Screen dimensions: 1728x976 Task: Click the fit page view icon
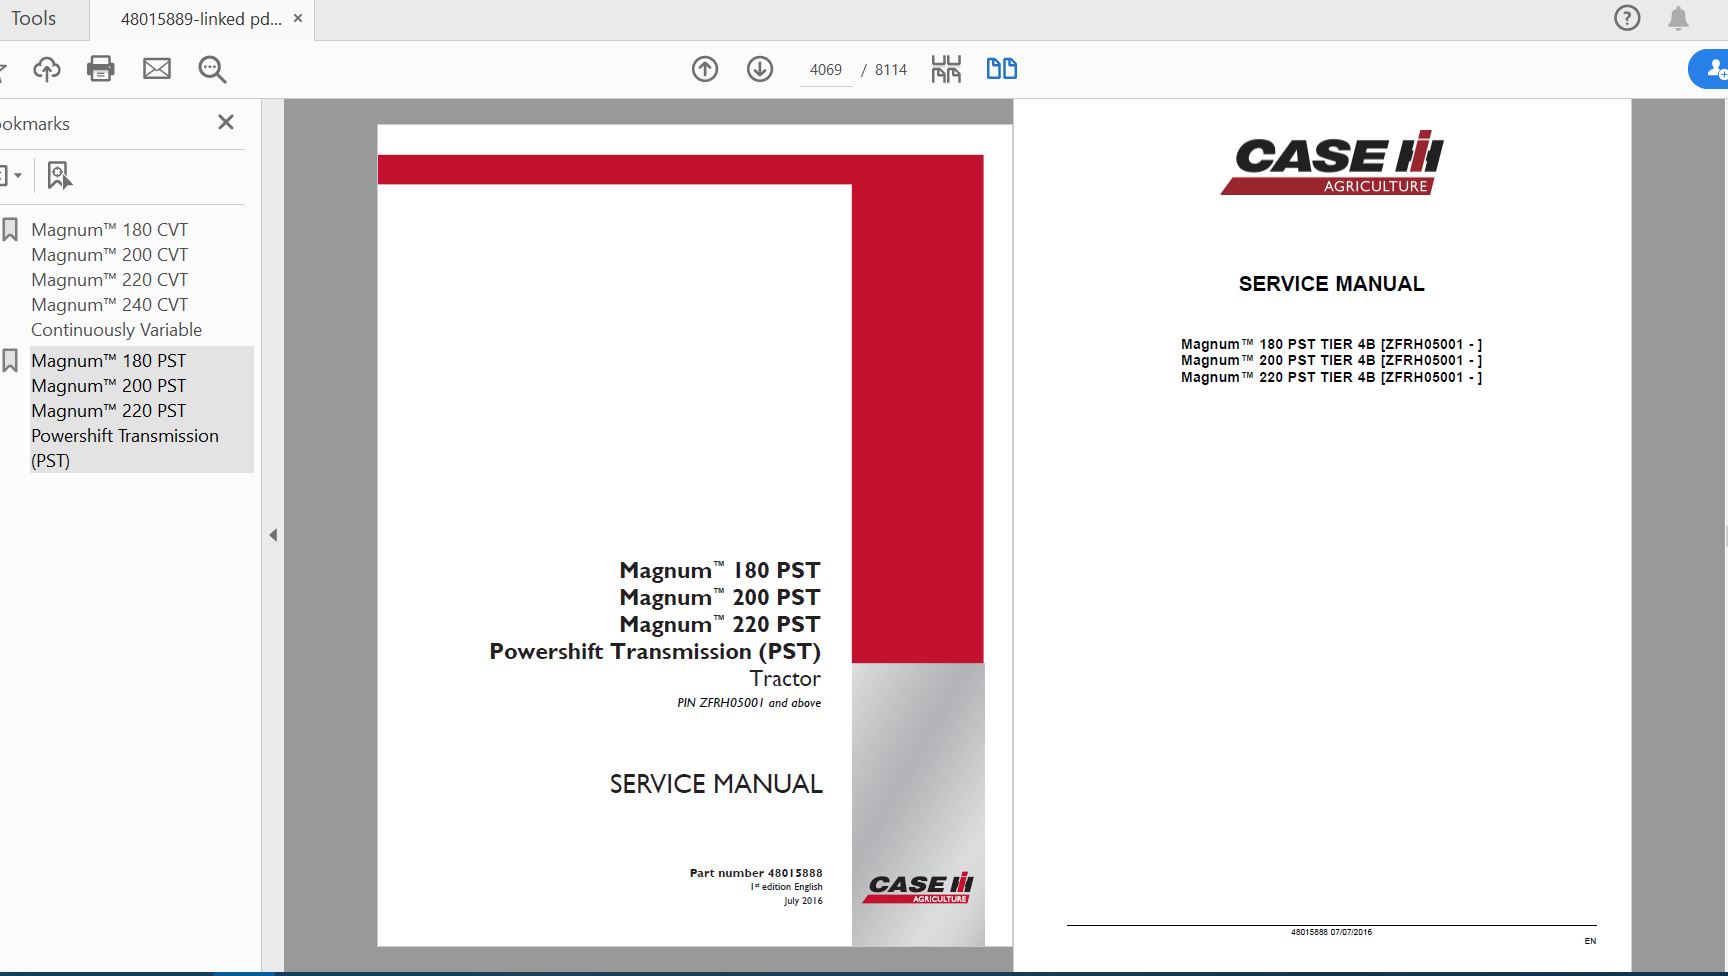coord(946,69)
